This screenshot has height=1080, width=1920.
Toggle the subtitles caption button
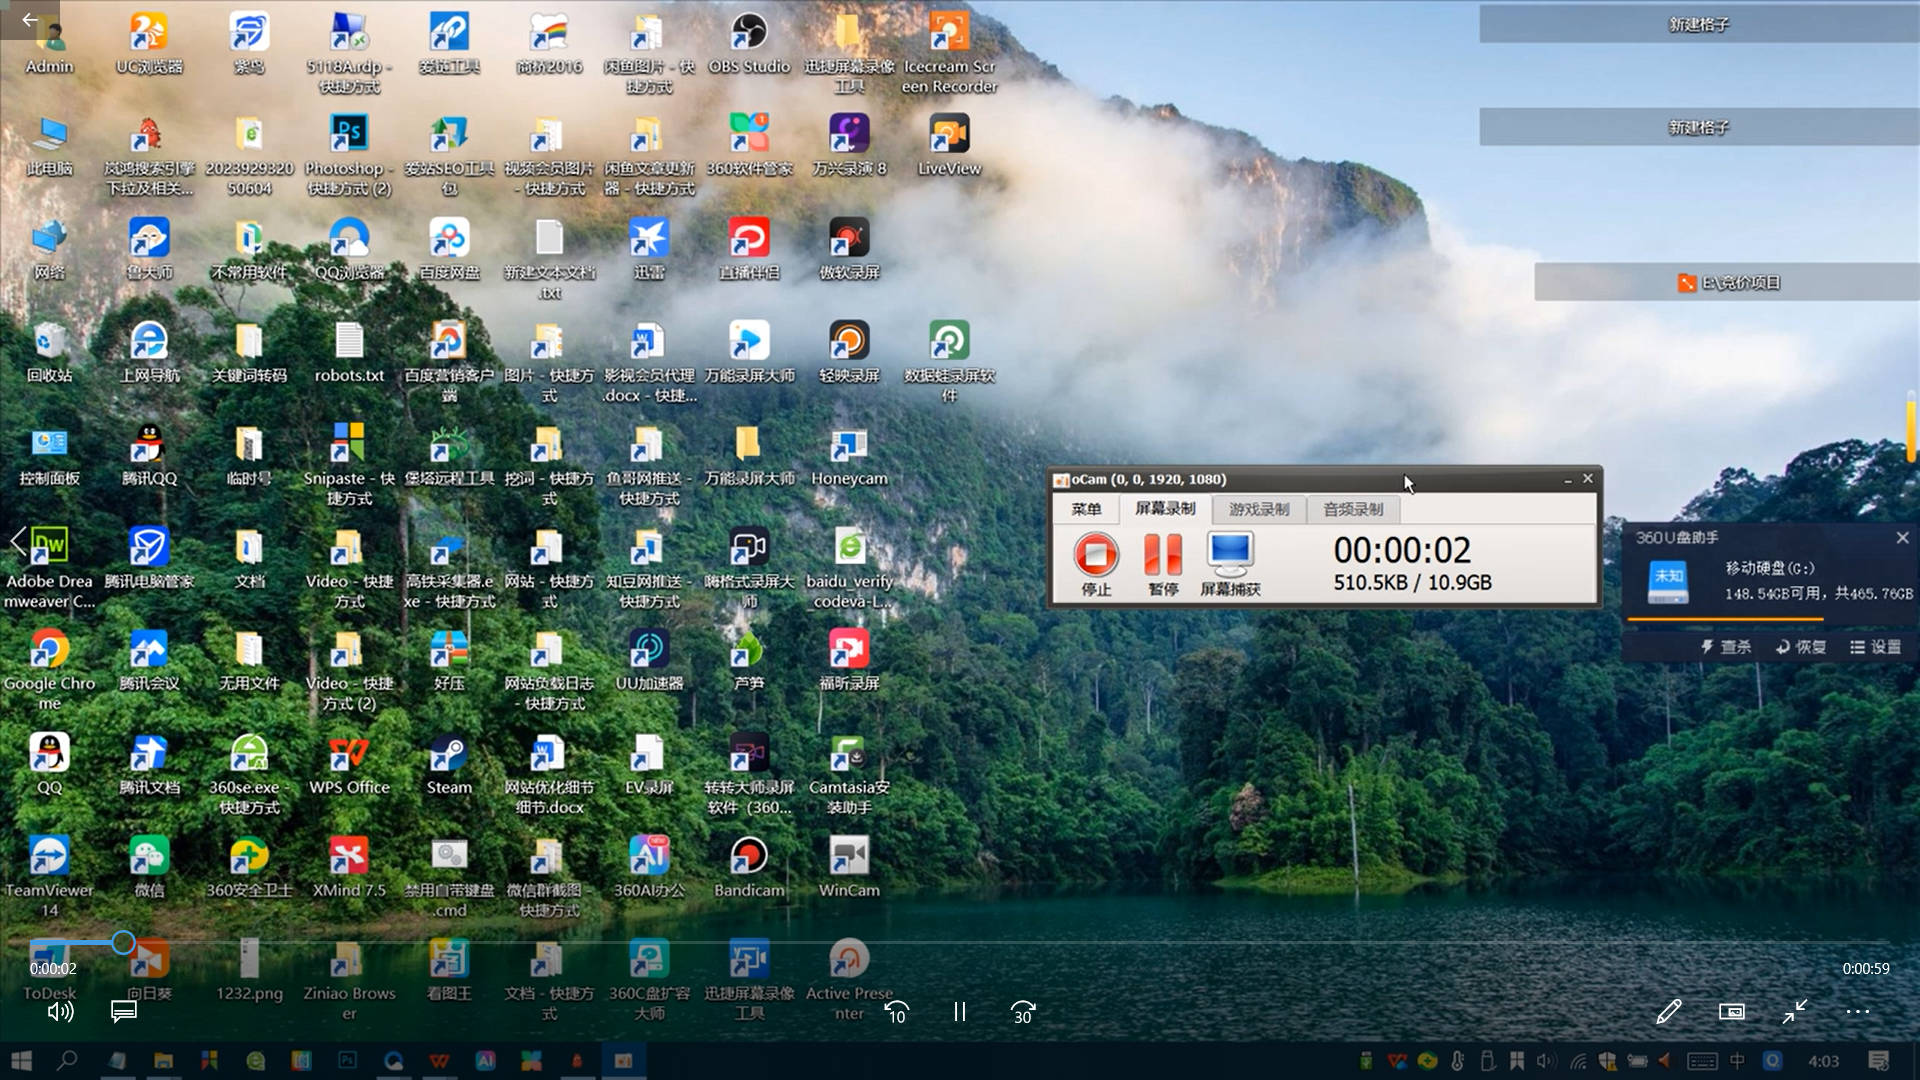click(124, 1012)
